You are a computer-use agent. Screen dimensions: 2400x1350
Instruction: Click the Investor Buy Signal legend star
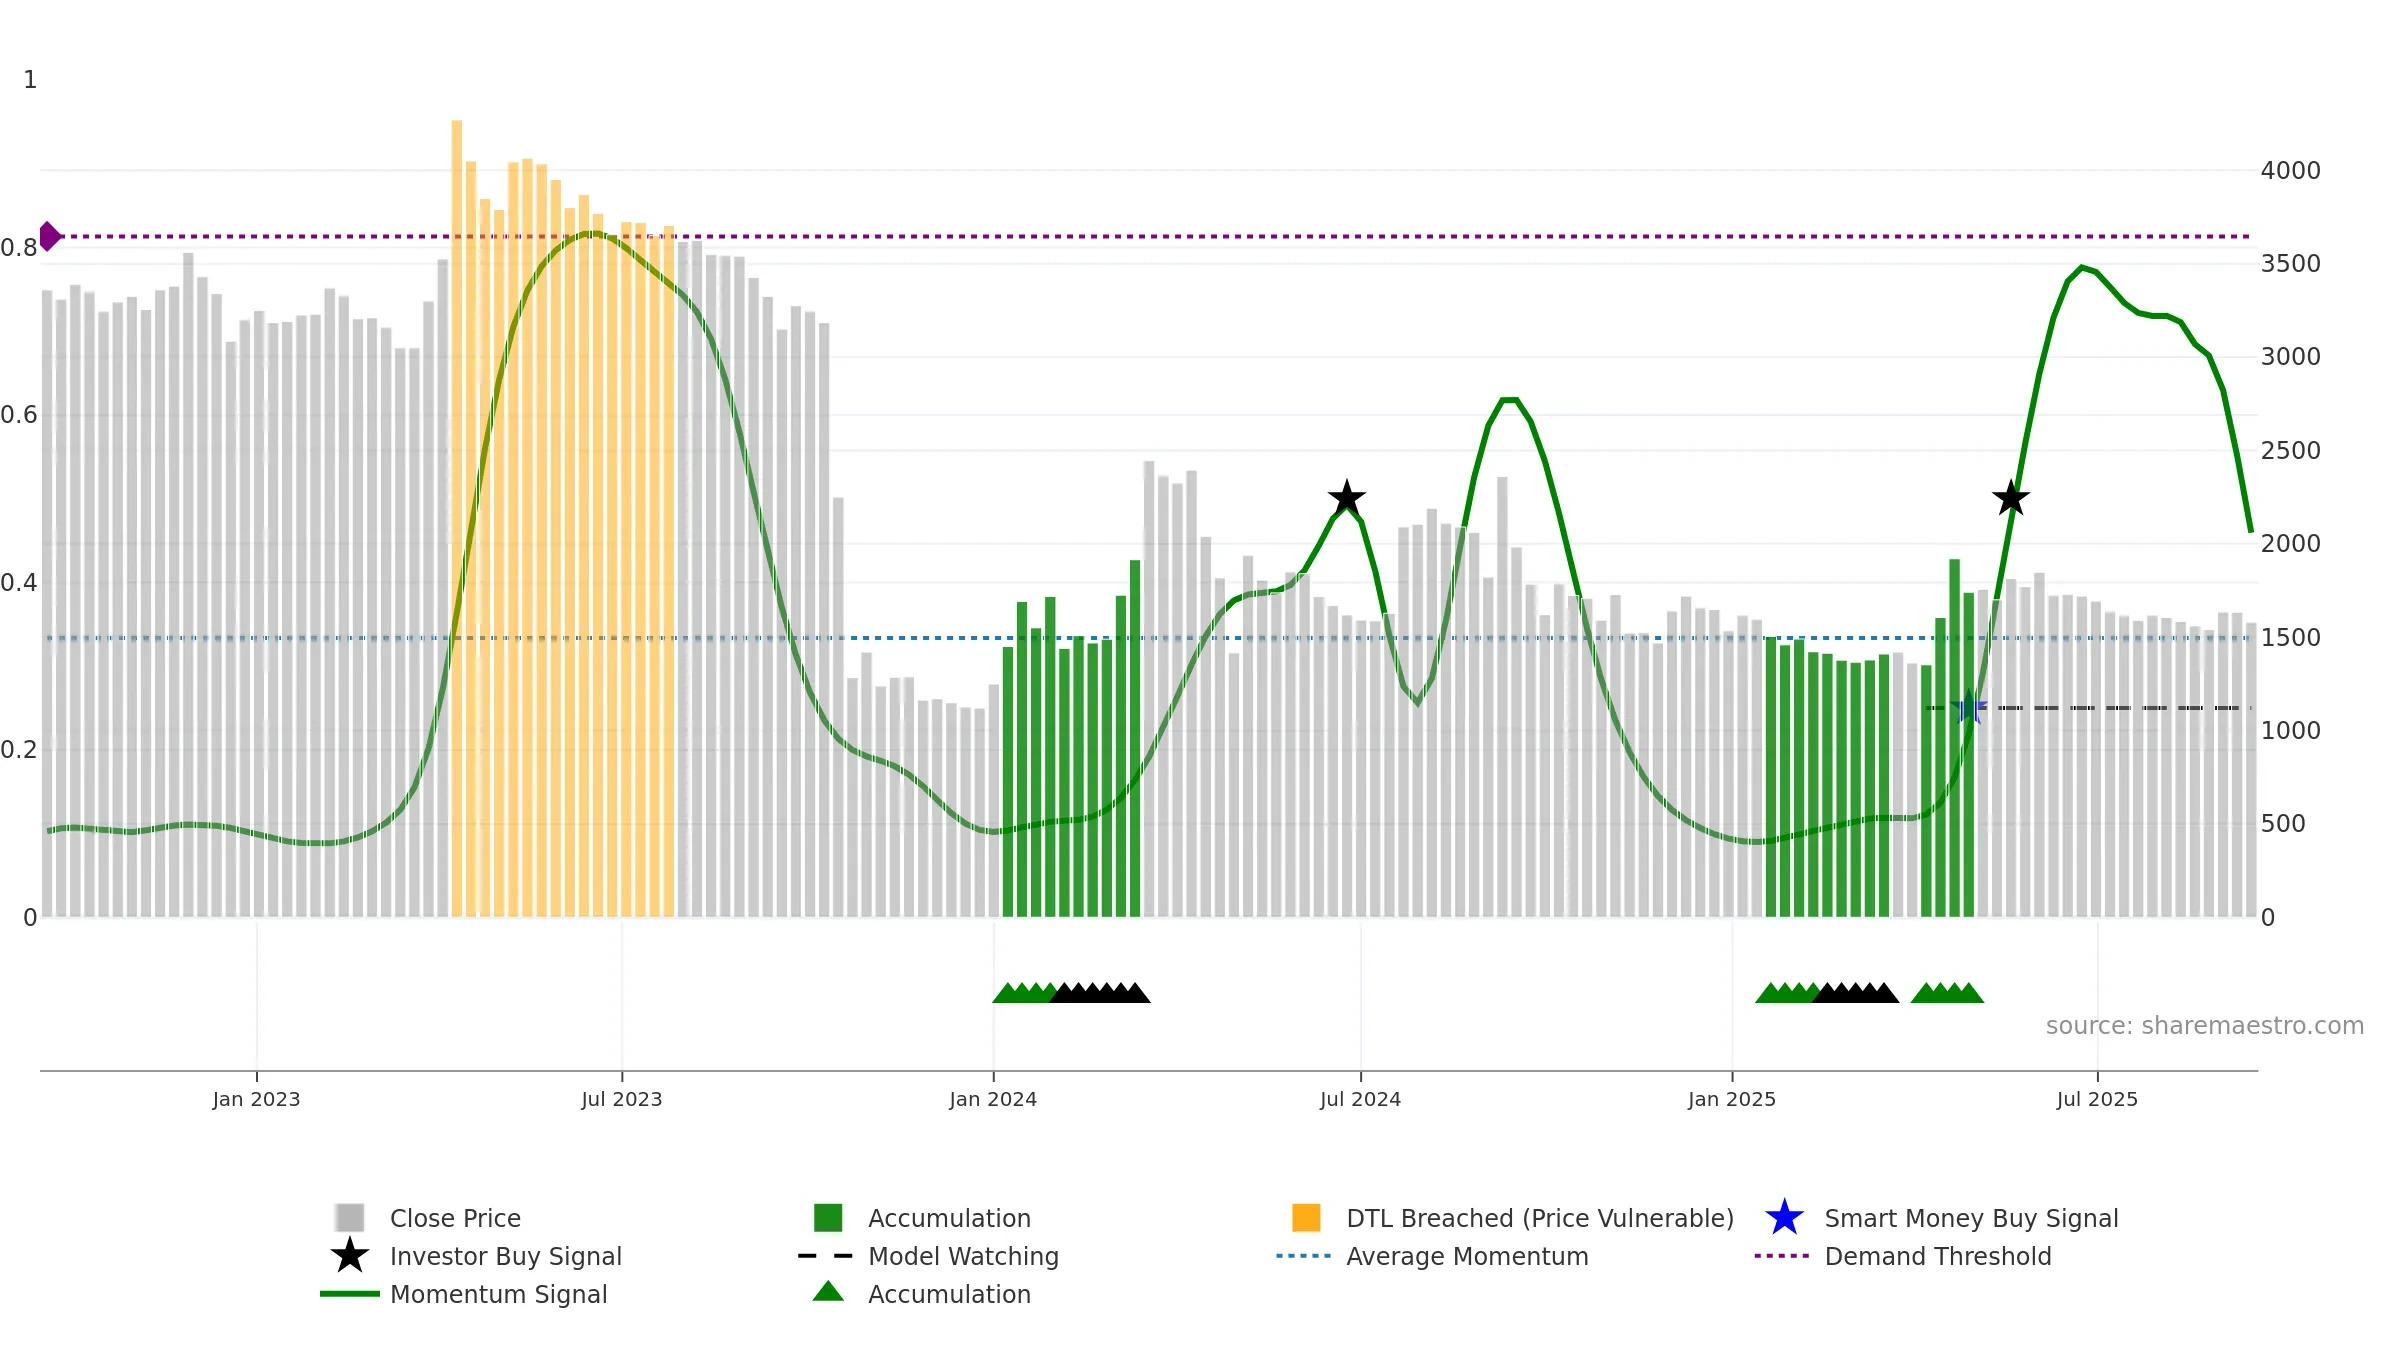(x=350, y=1255)
